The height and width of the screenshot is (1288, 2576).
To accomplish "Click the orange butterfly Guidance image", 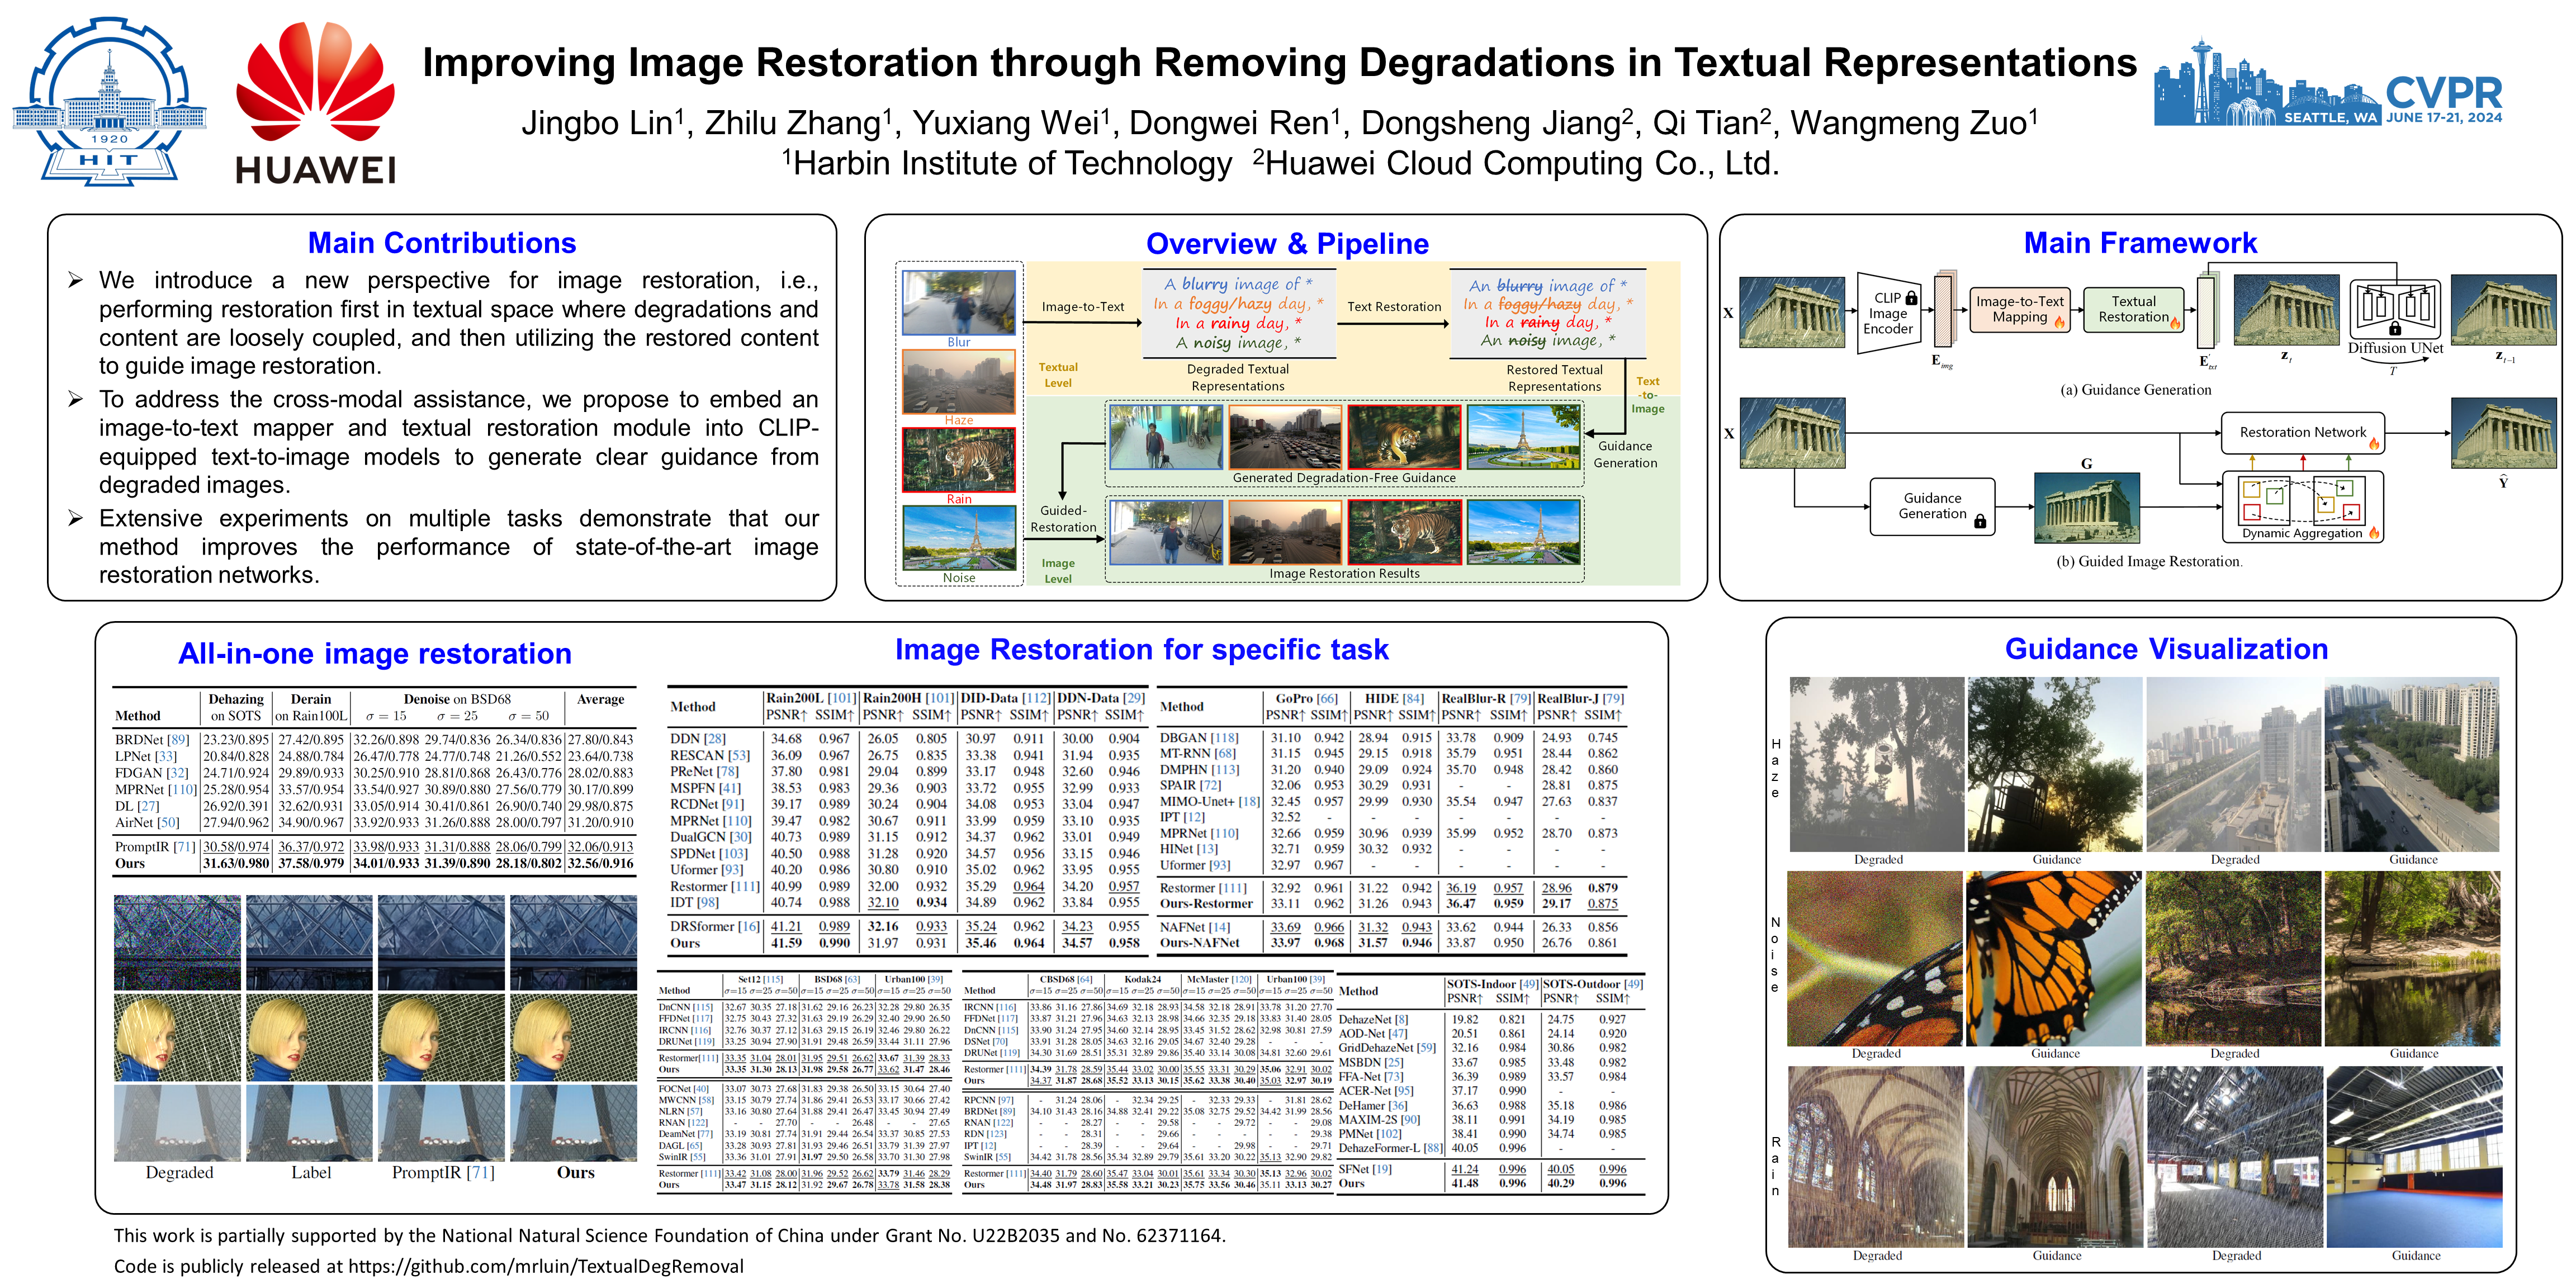I will (x=2054, y=957).
